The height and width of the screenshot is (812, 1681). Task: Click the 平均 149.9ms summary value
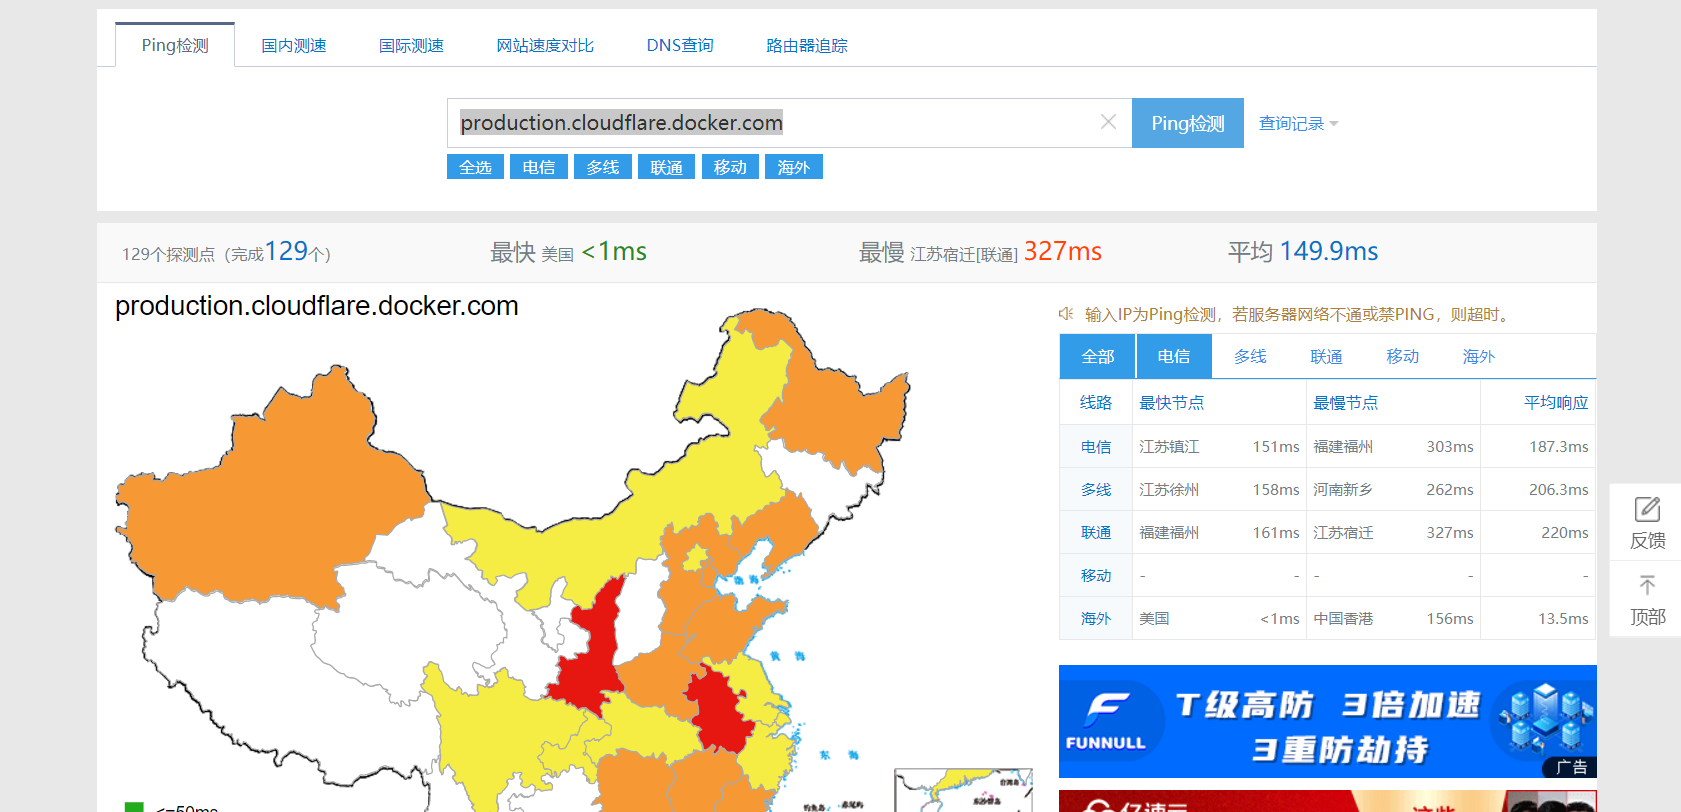(x=1303, y=251)
